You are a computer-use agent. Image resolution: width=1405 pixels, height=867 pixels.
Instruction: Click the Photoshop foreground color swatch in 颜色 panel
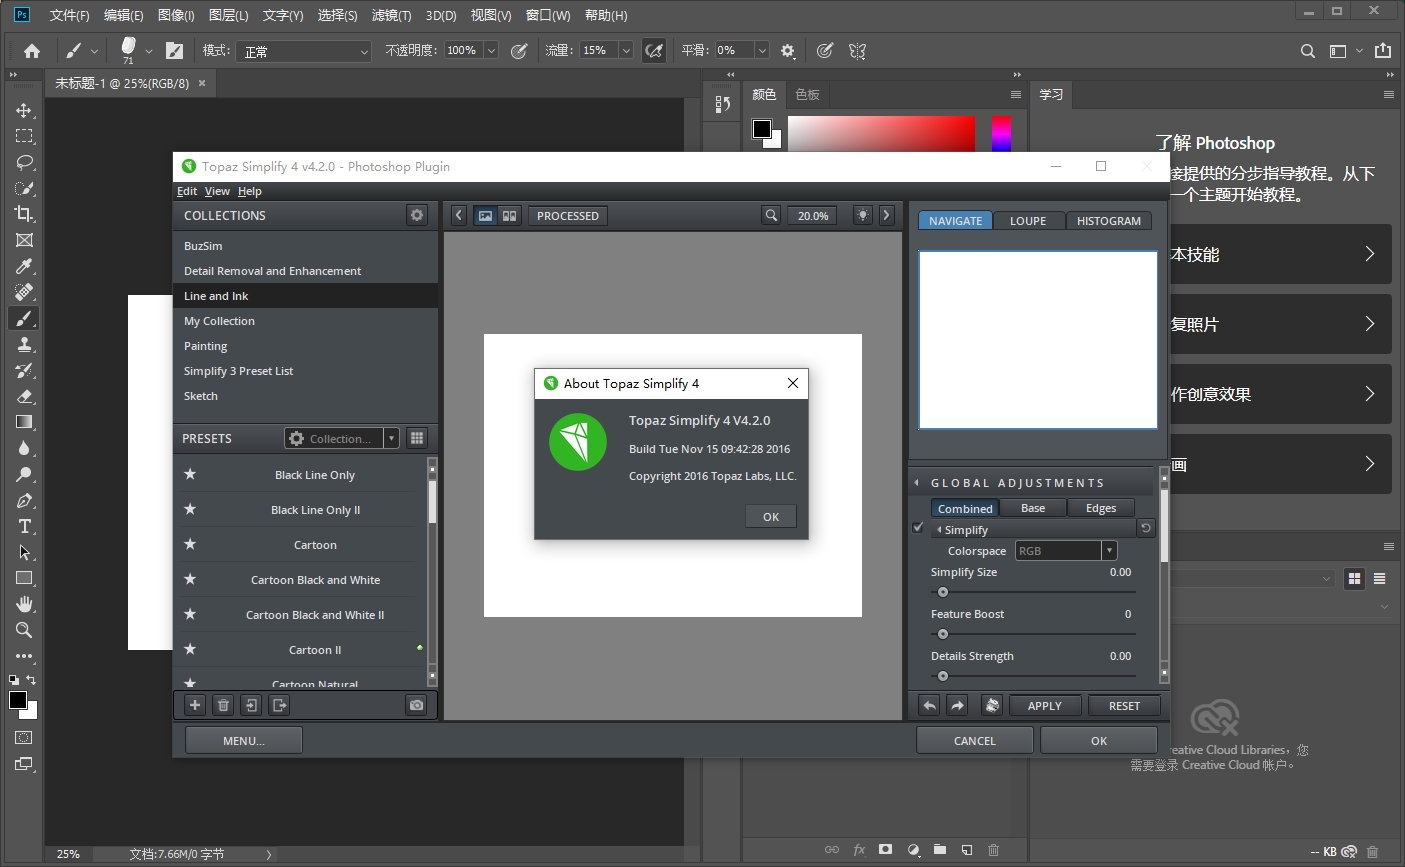click(762, 128)
